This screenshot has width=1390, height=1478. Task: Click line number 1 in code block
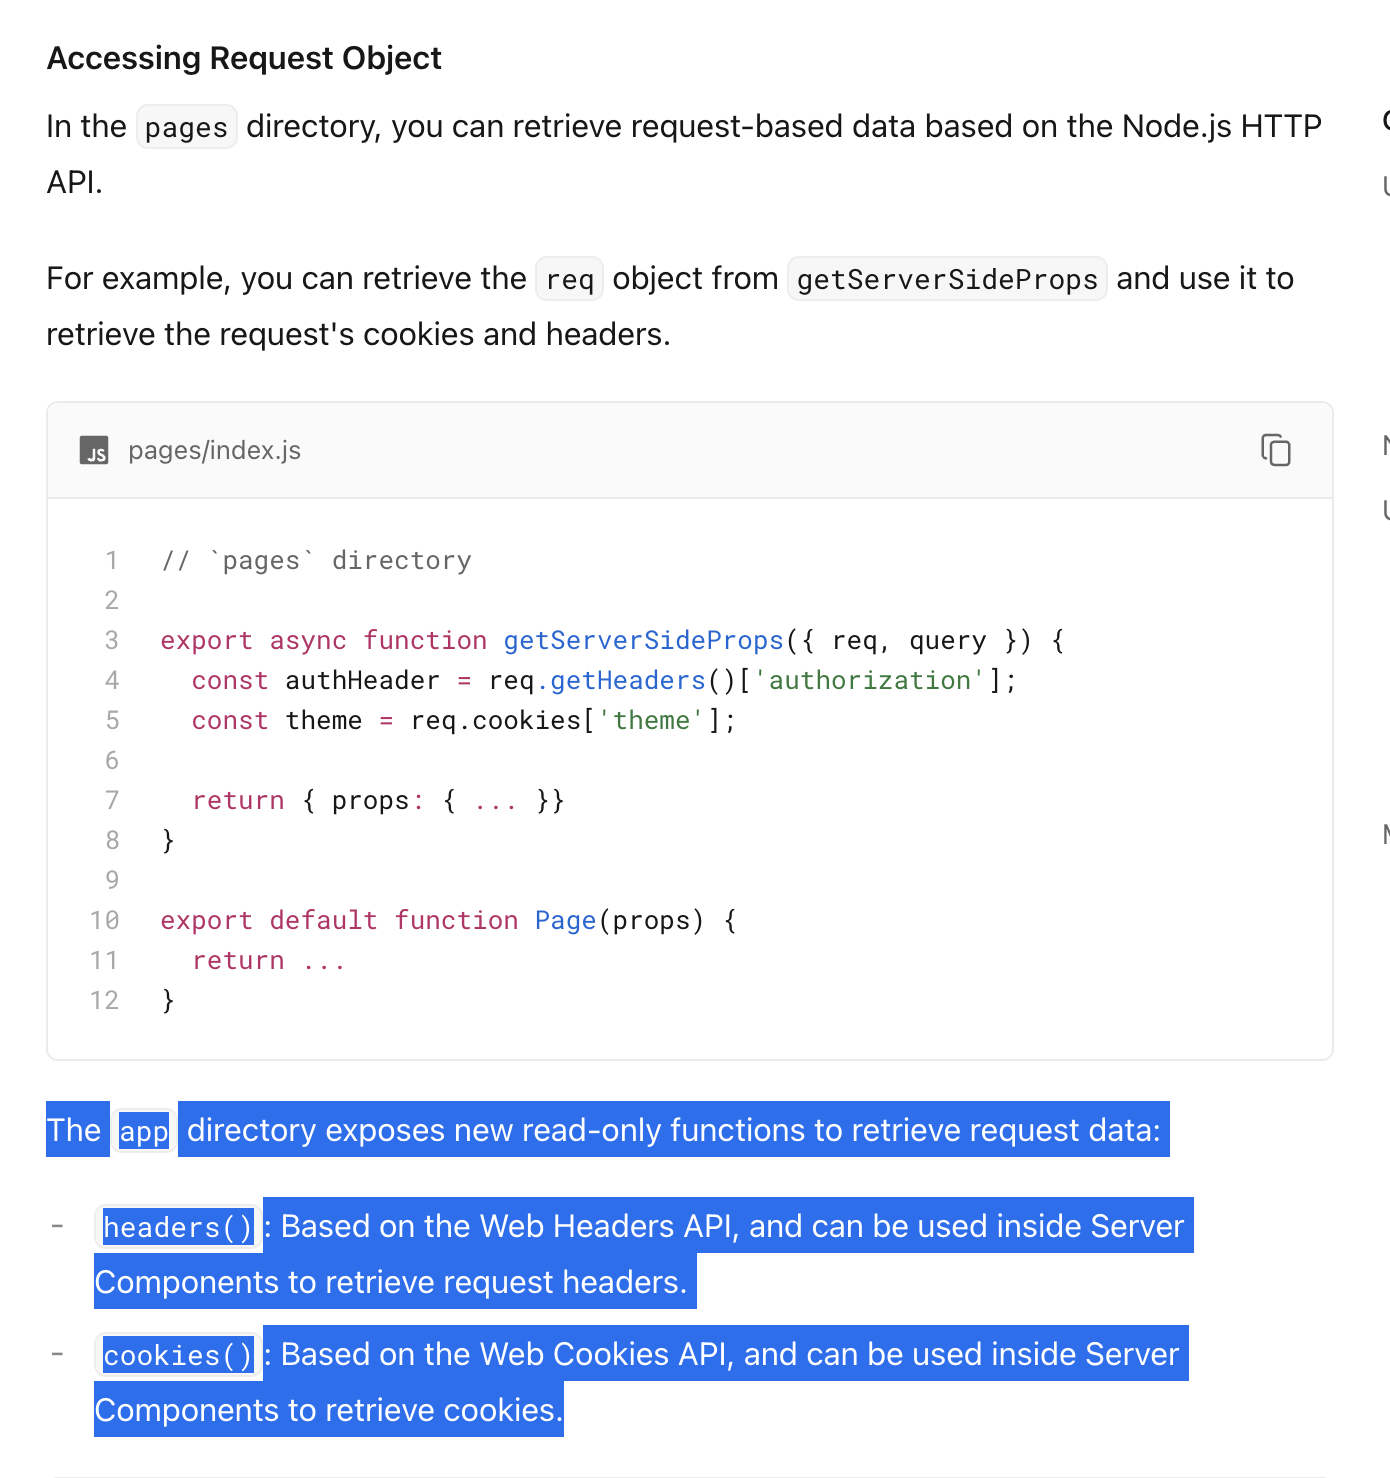[112, 560]
